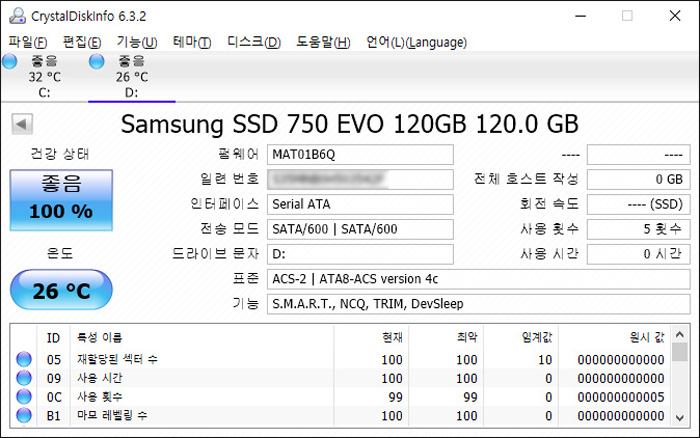Click the drive letter field D:
This screenshot has height=438, width=700.
[360, 254]
